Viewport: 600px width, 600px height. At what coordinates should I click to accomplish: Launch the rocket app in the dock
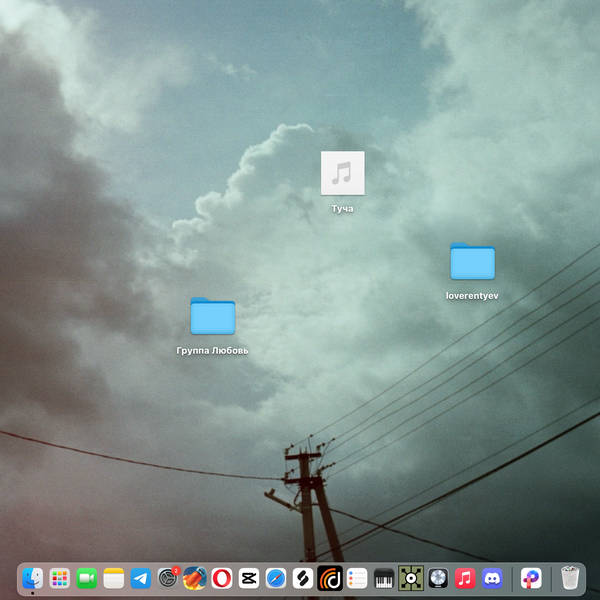coord(195,578)
